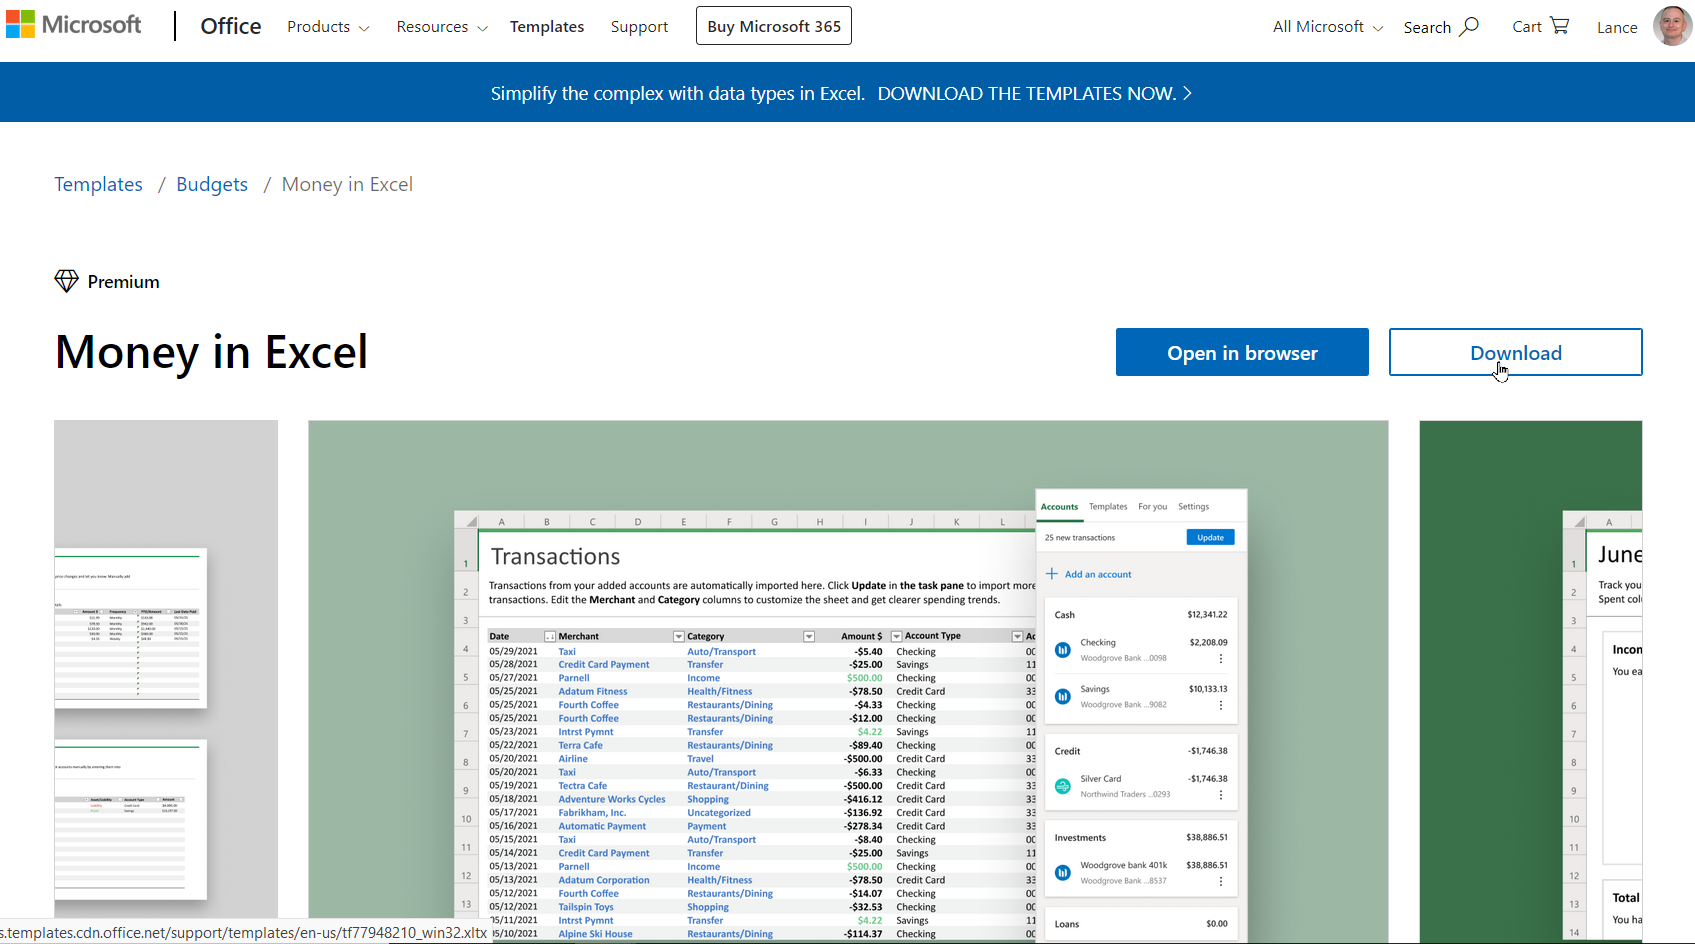The height and width of the screenshot is (944, 1695).
Task: Click the Download button
Action: click(x=1516, y=352)
